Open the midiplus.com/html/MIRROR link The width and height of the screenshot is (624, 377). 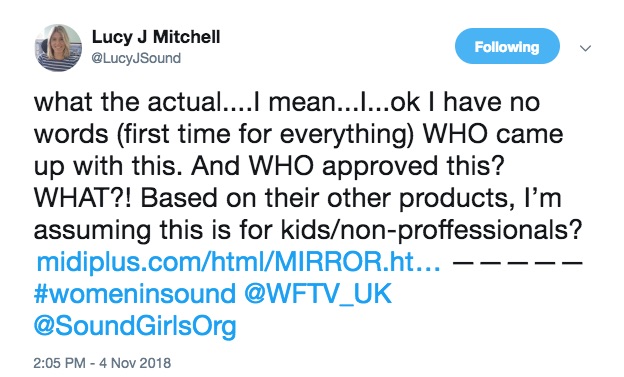click(x=238, y=262)
